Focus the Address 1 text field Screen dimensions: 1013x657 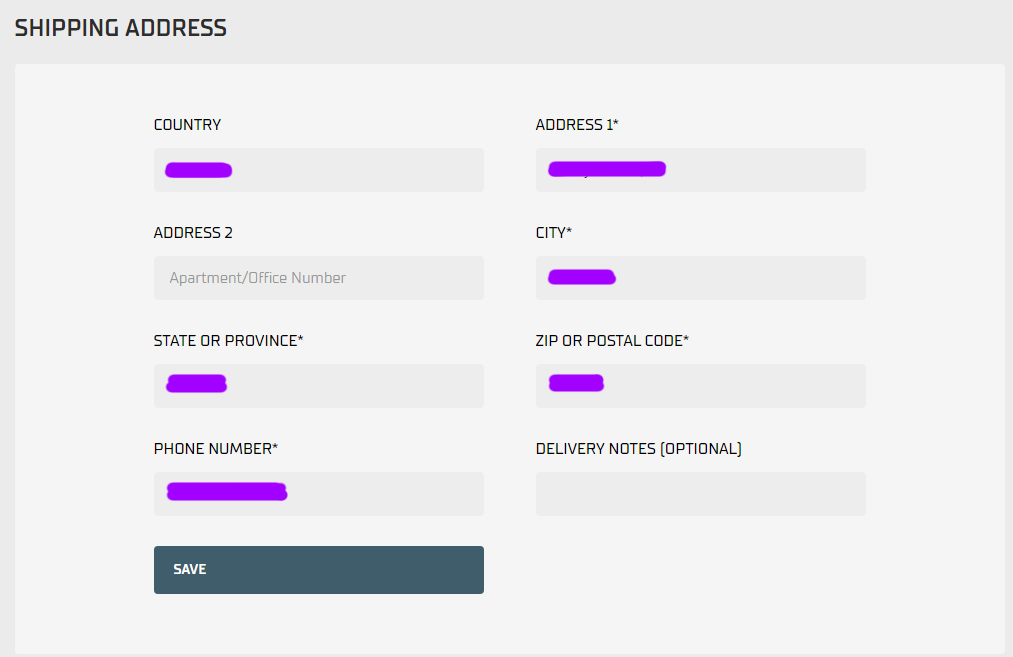(700, 170)
